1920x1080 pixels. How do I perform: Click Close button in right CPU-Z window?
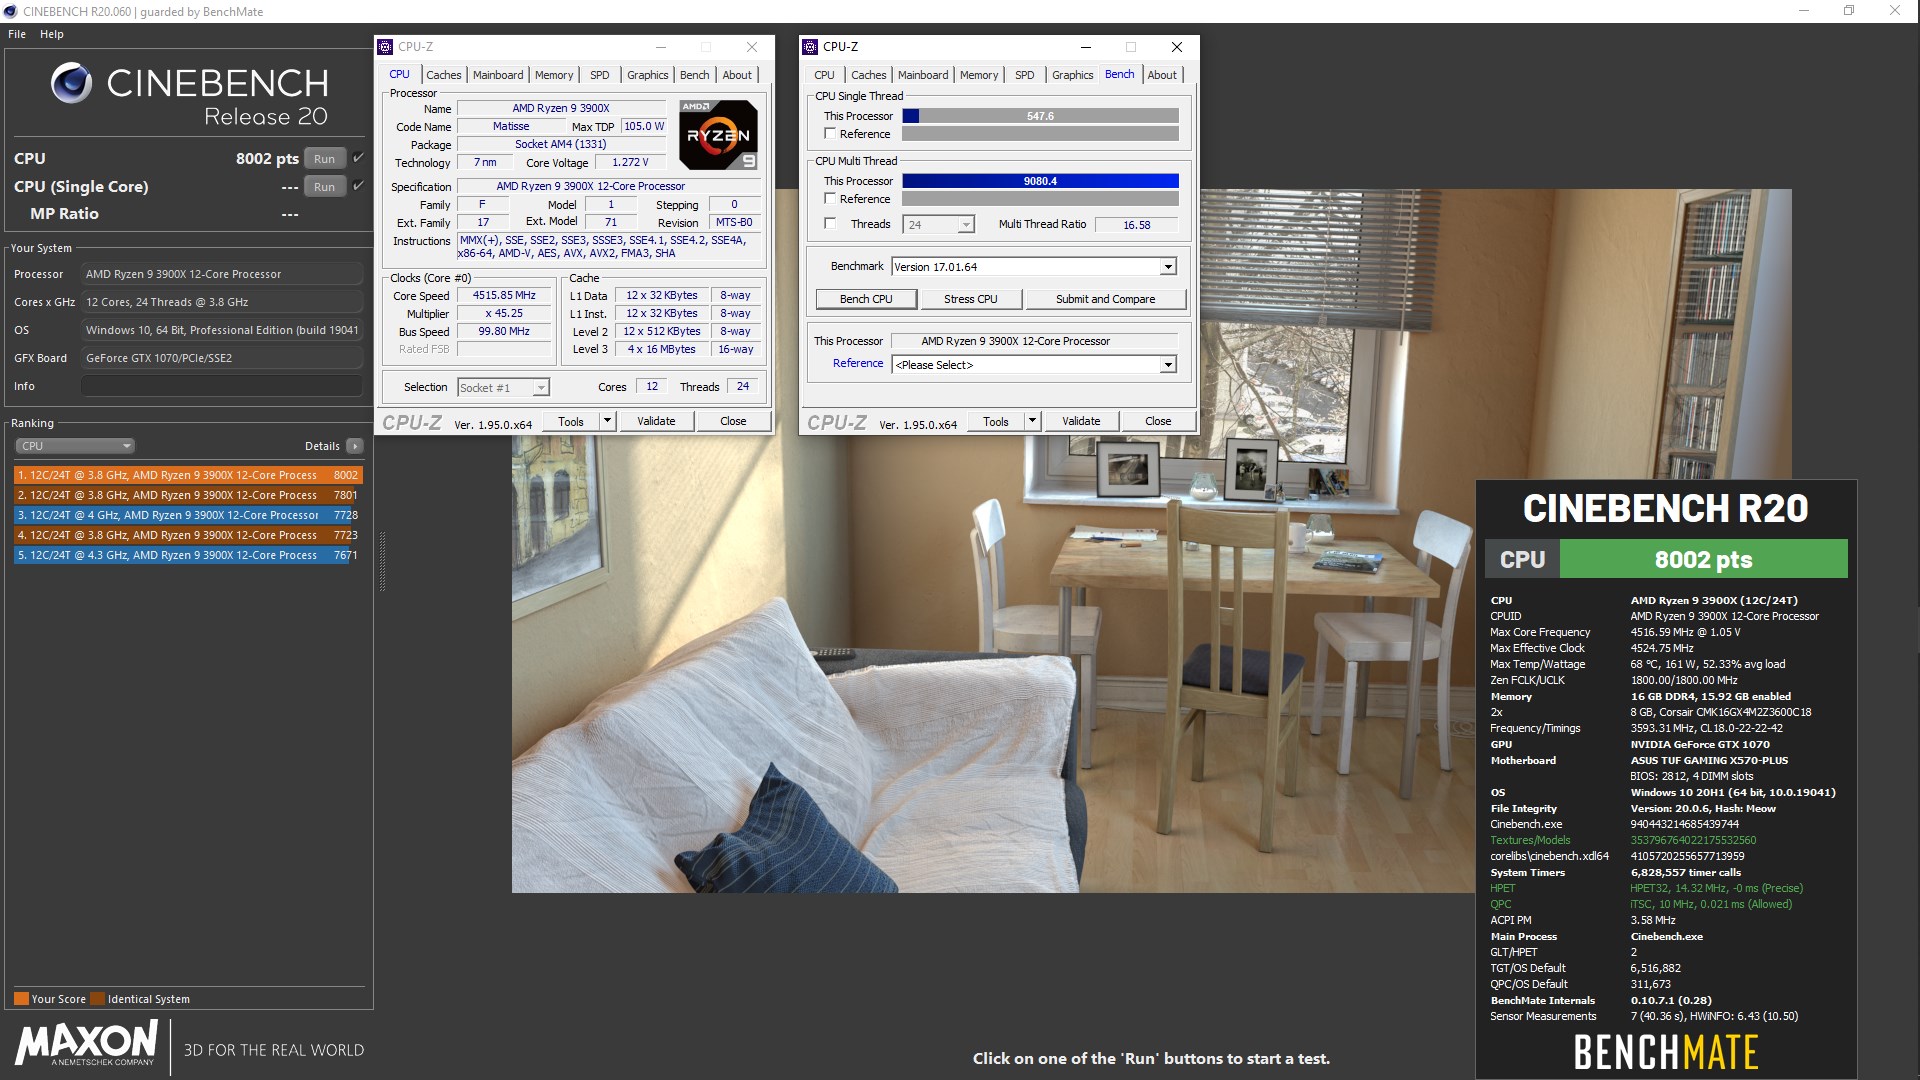click(1158, 422)
